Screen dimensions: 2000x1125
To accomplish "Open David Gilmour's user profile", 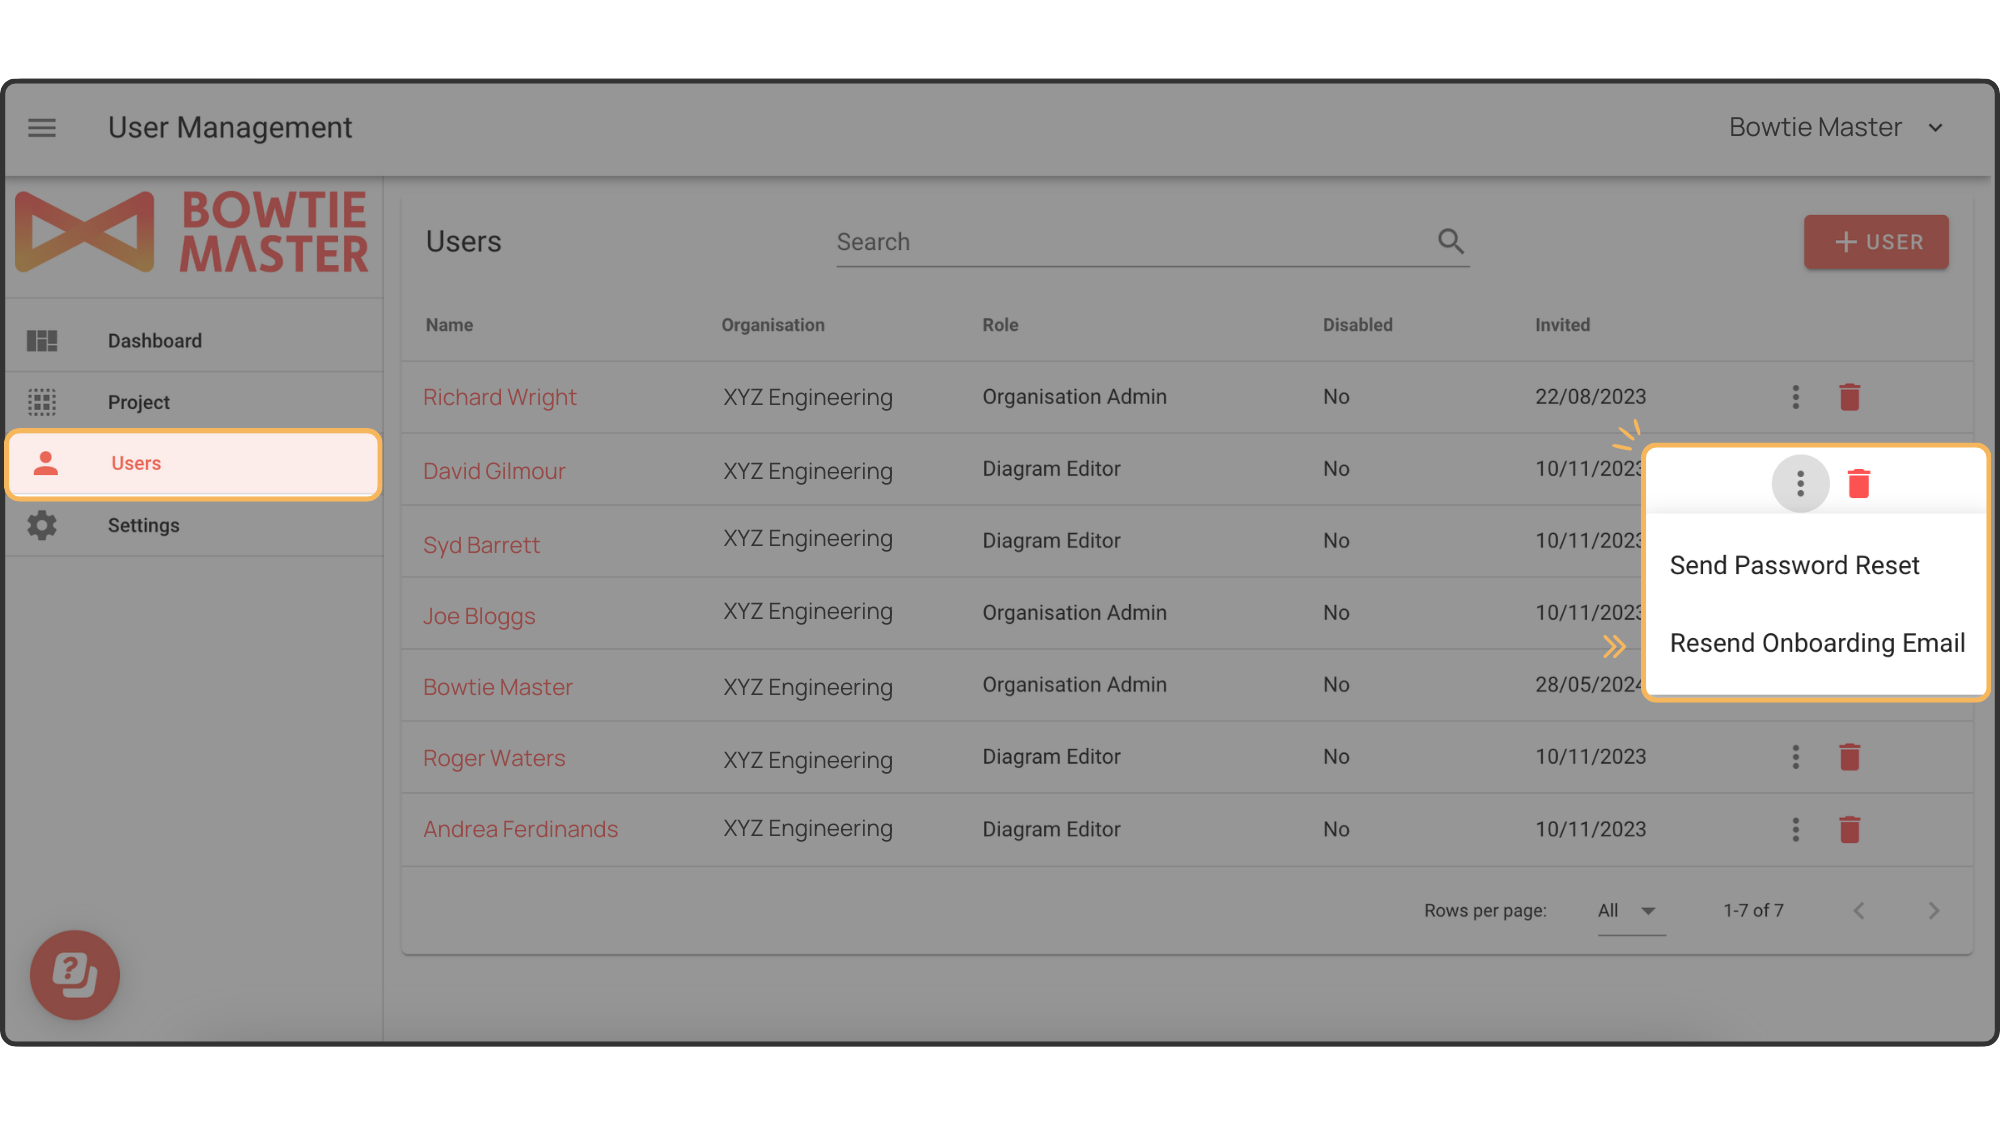I will pos(494,470).
